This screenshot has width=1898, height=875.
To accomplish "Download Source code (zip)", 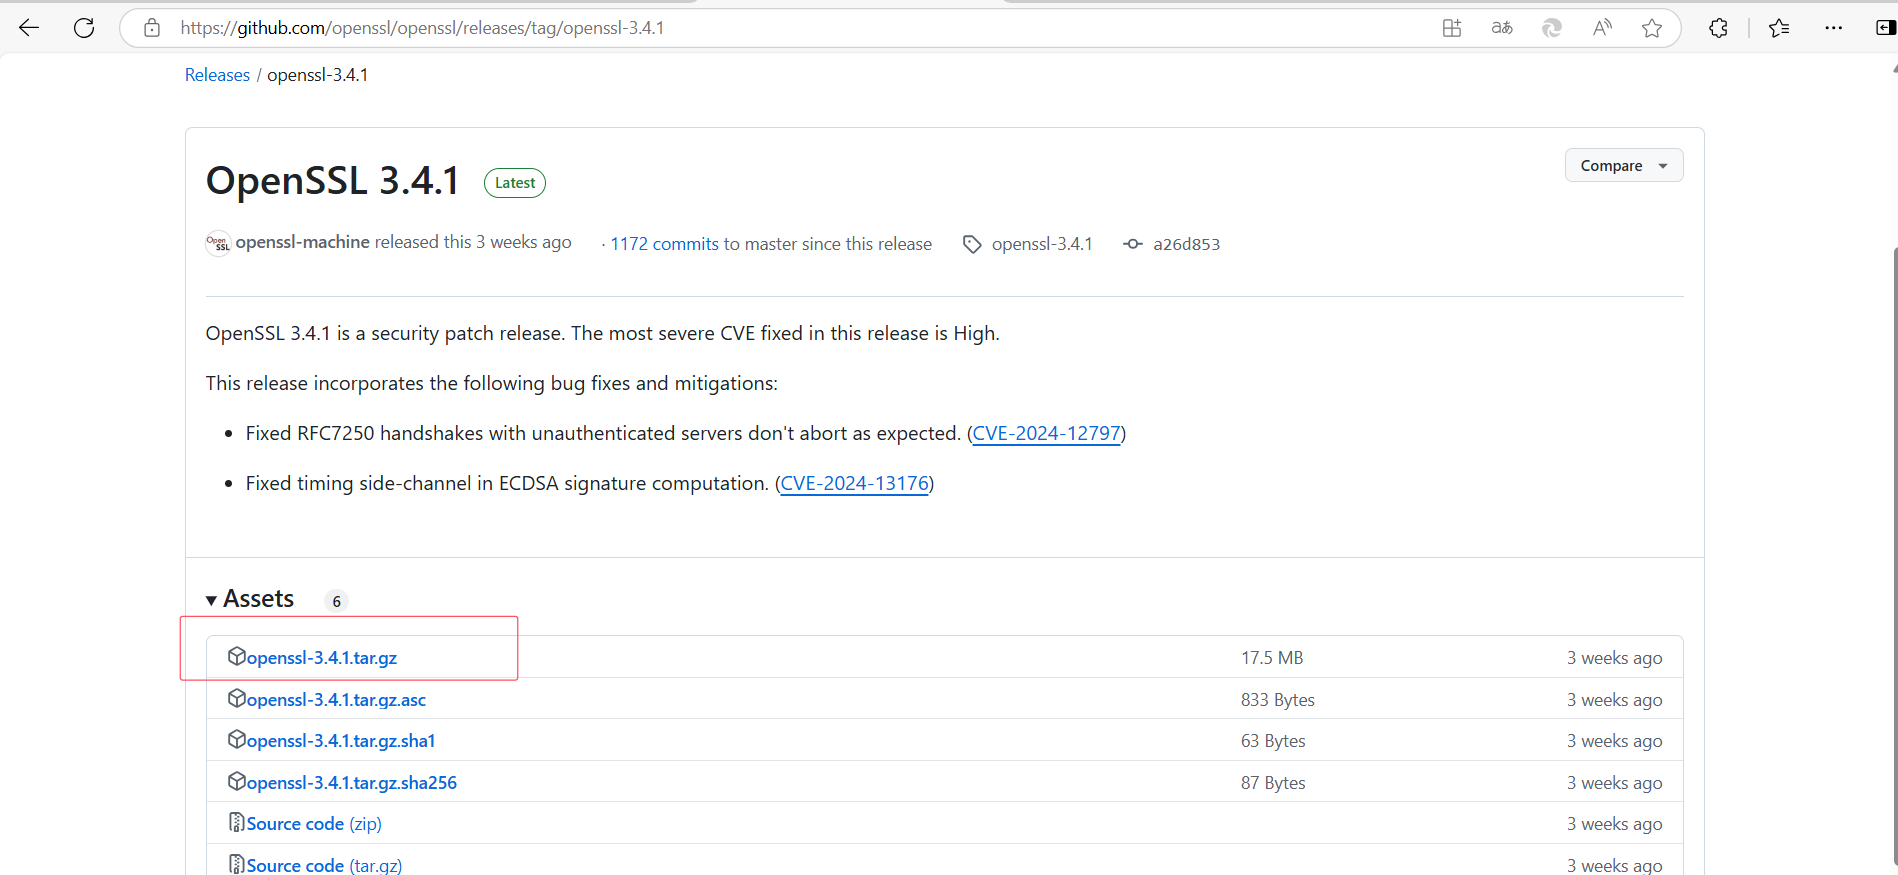I will tap(314, 824).
